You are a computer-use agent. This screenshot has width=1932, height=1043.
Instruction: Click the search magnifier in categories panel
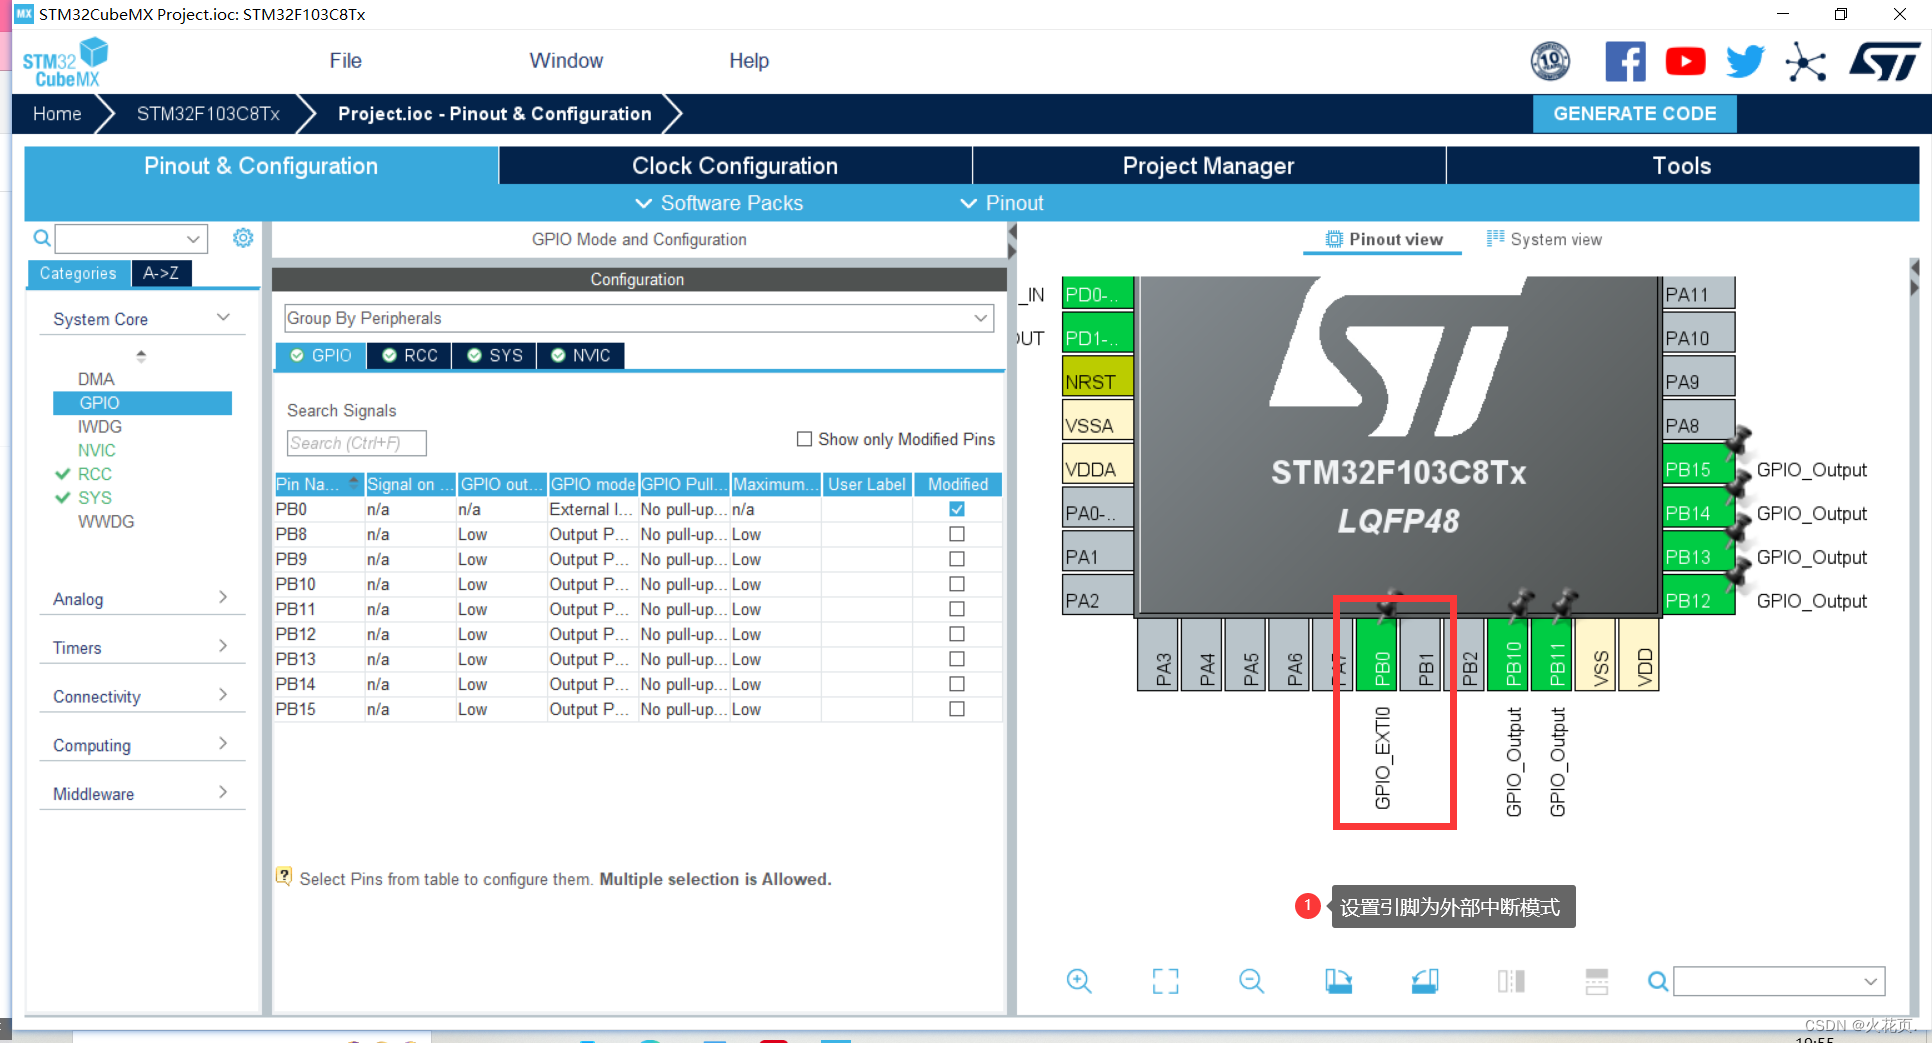(x=42, y=238)
